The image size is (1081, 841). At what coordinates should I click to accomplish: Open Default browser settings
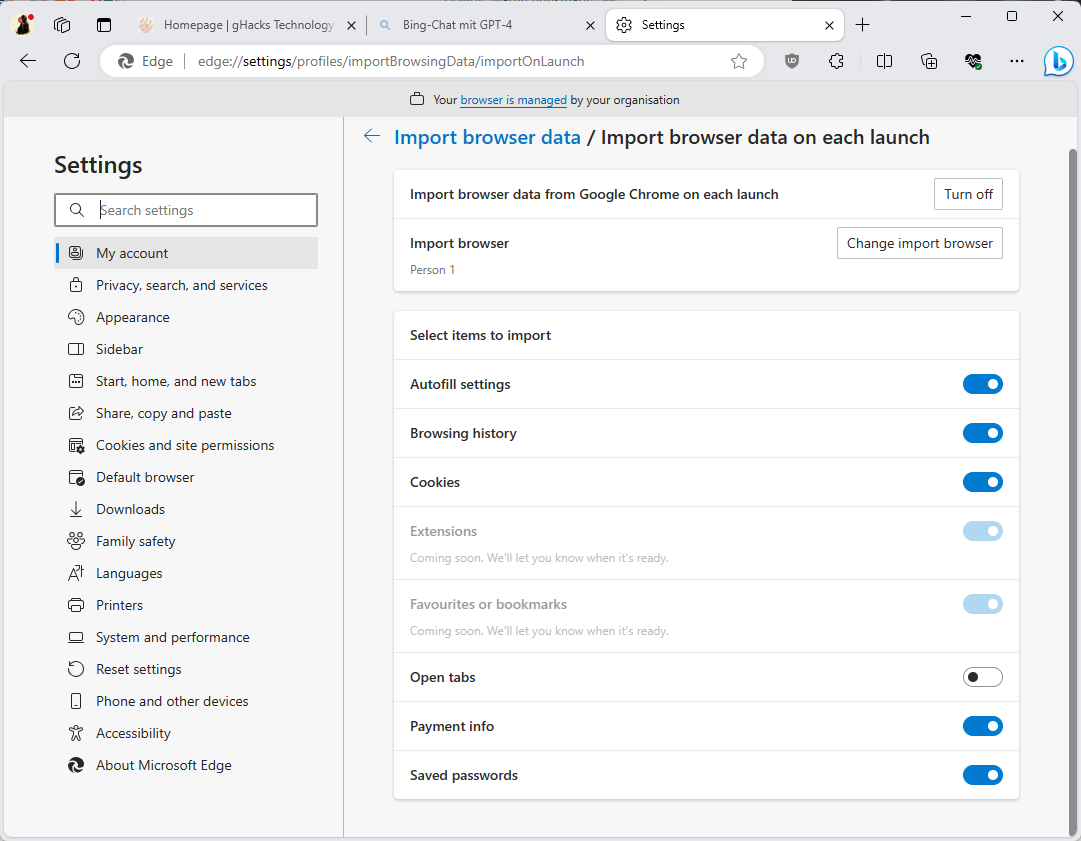pos(186,477)
